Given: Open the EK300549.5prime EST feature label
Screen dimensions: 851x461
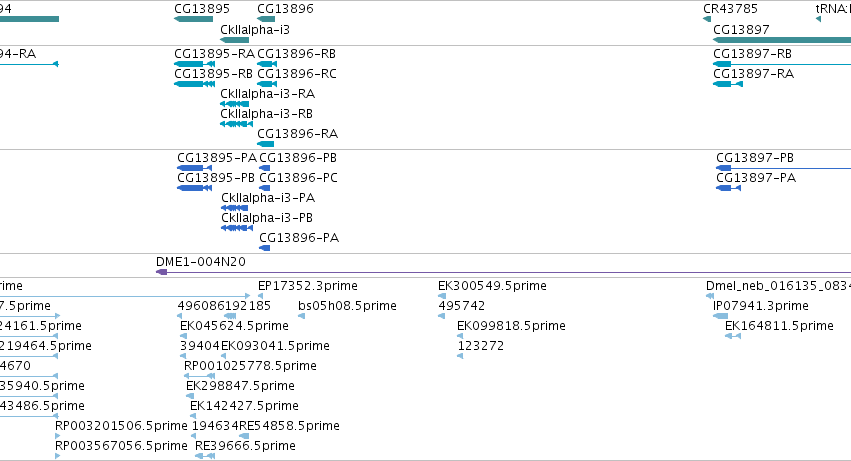Looking at the screenshot, I should [x=492, y=286].
